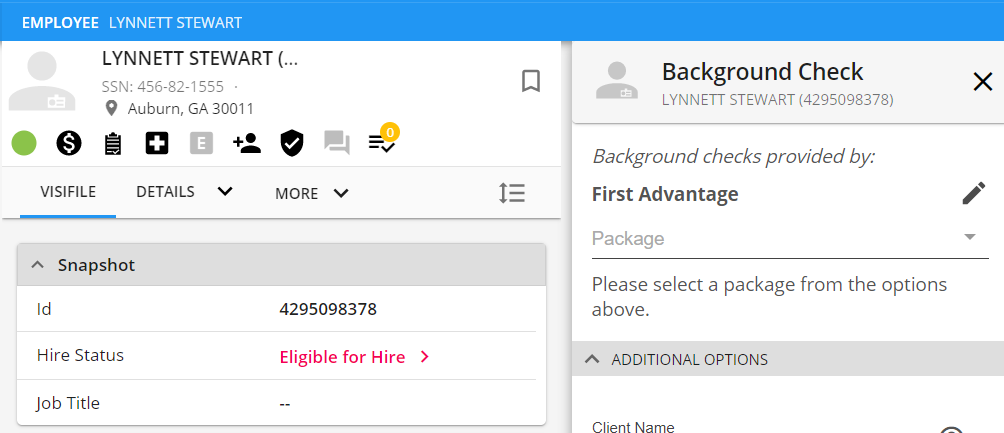
Task: Switch to the Visifile tab
Action: (x=68, y=192)
